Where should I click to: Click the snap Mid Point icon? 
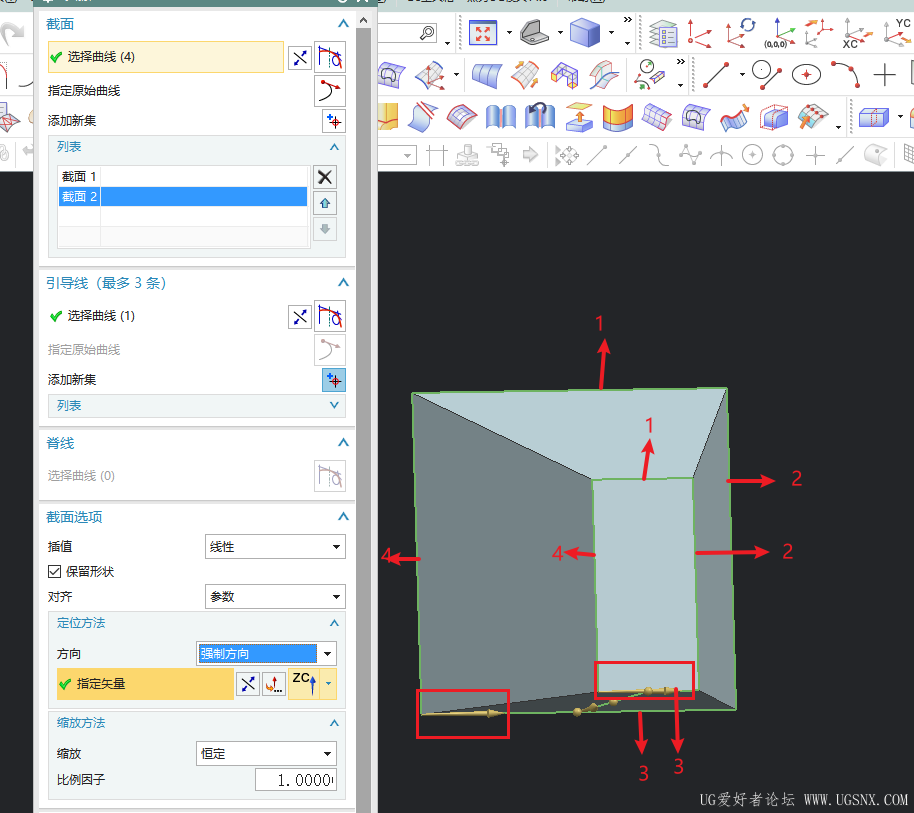(628, 155)
